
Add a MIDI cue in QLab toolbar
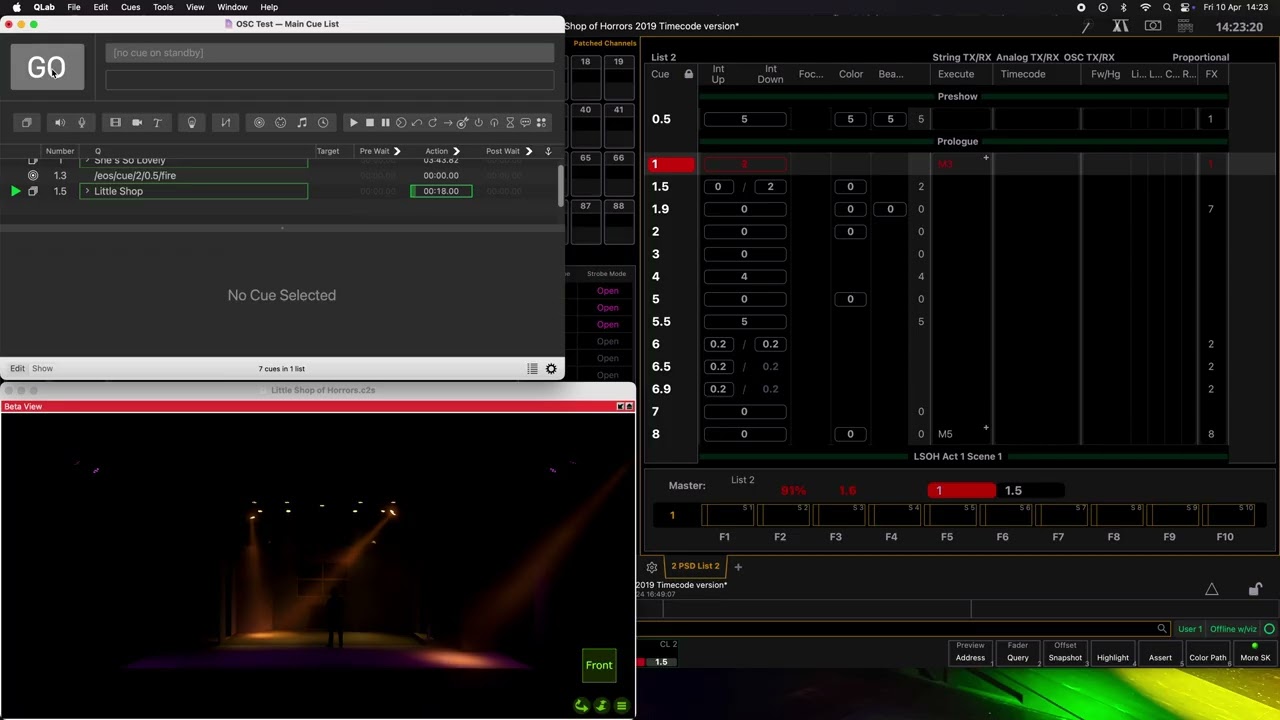click(281, 123)
